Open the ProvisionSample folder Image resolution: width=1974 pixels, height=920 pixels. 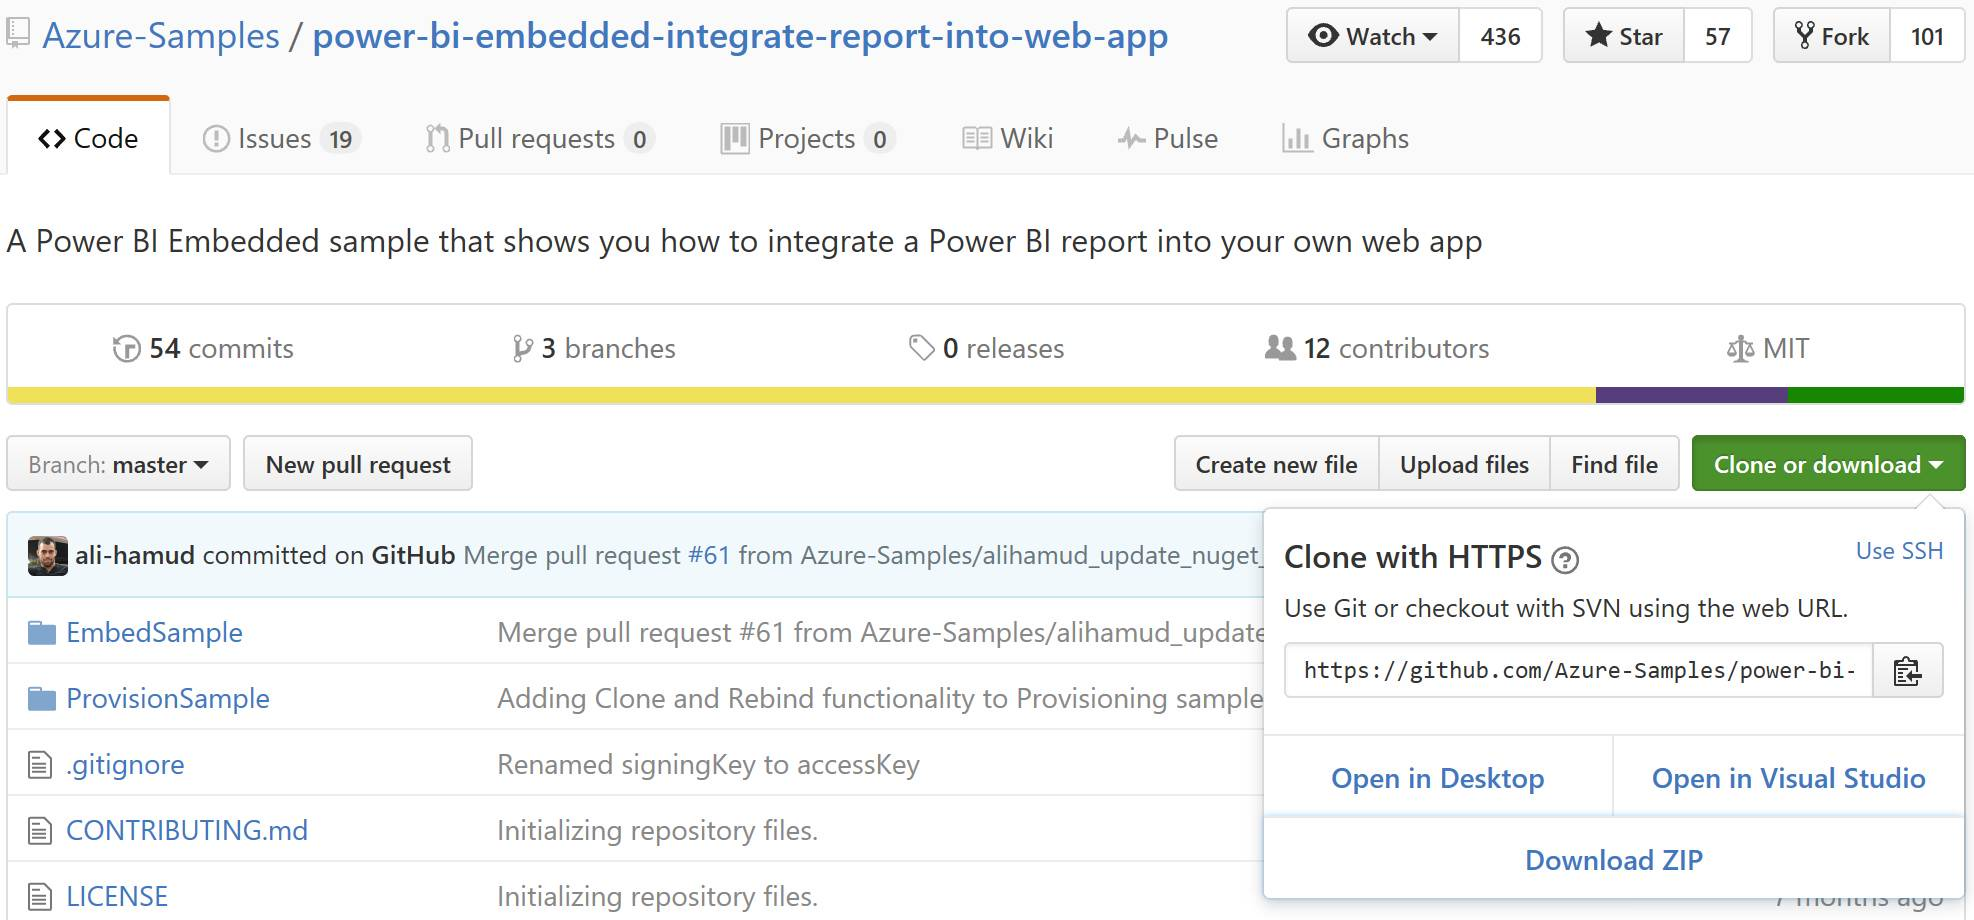168,698
